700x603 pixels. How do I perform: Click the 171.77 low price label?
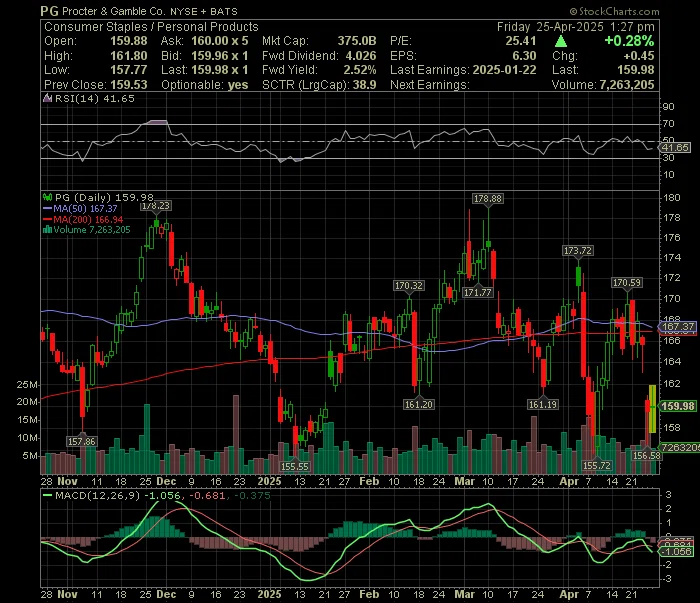[478, 293]
